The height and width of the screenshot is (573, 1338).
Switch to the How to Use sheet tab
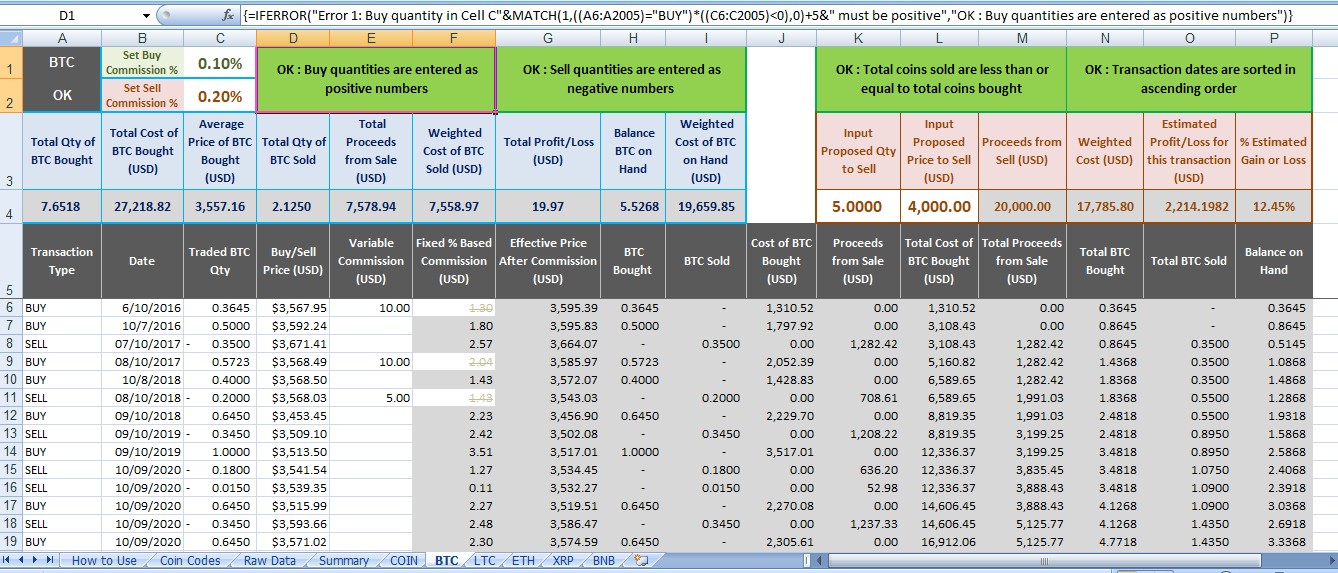tap(104, 561)
